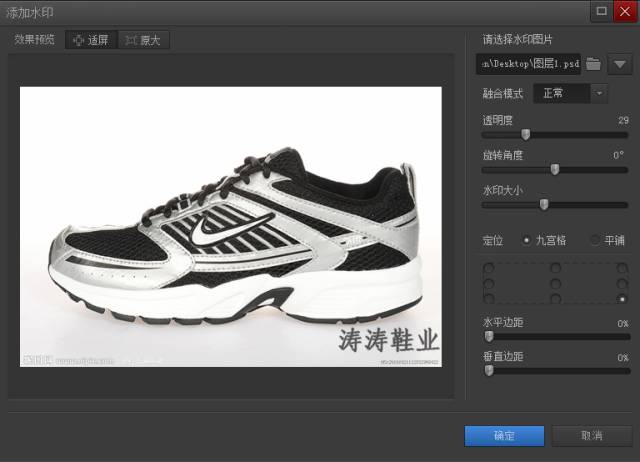Choose the top-center grid position dot
This screenshot has width=640, height=462.
(555, 269)
